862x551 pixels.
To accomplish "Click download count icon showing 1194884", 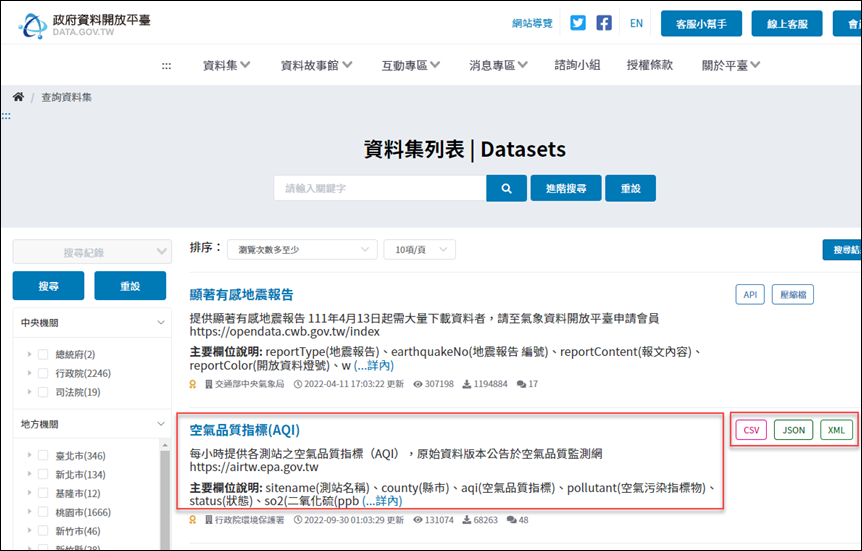I will (x=466, y=384).
